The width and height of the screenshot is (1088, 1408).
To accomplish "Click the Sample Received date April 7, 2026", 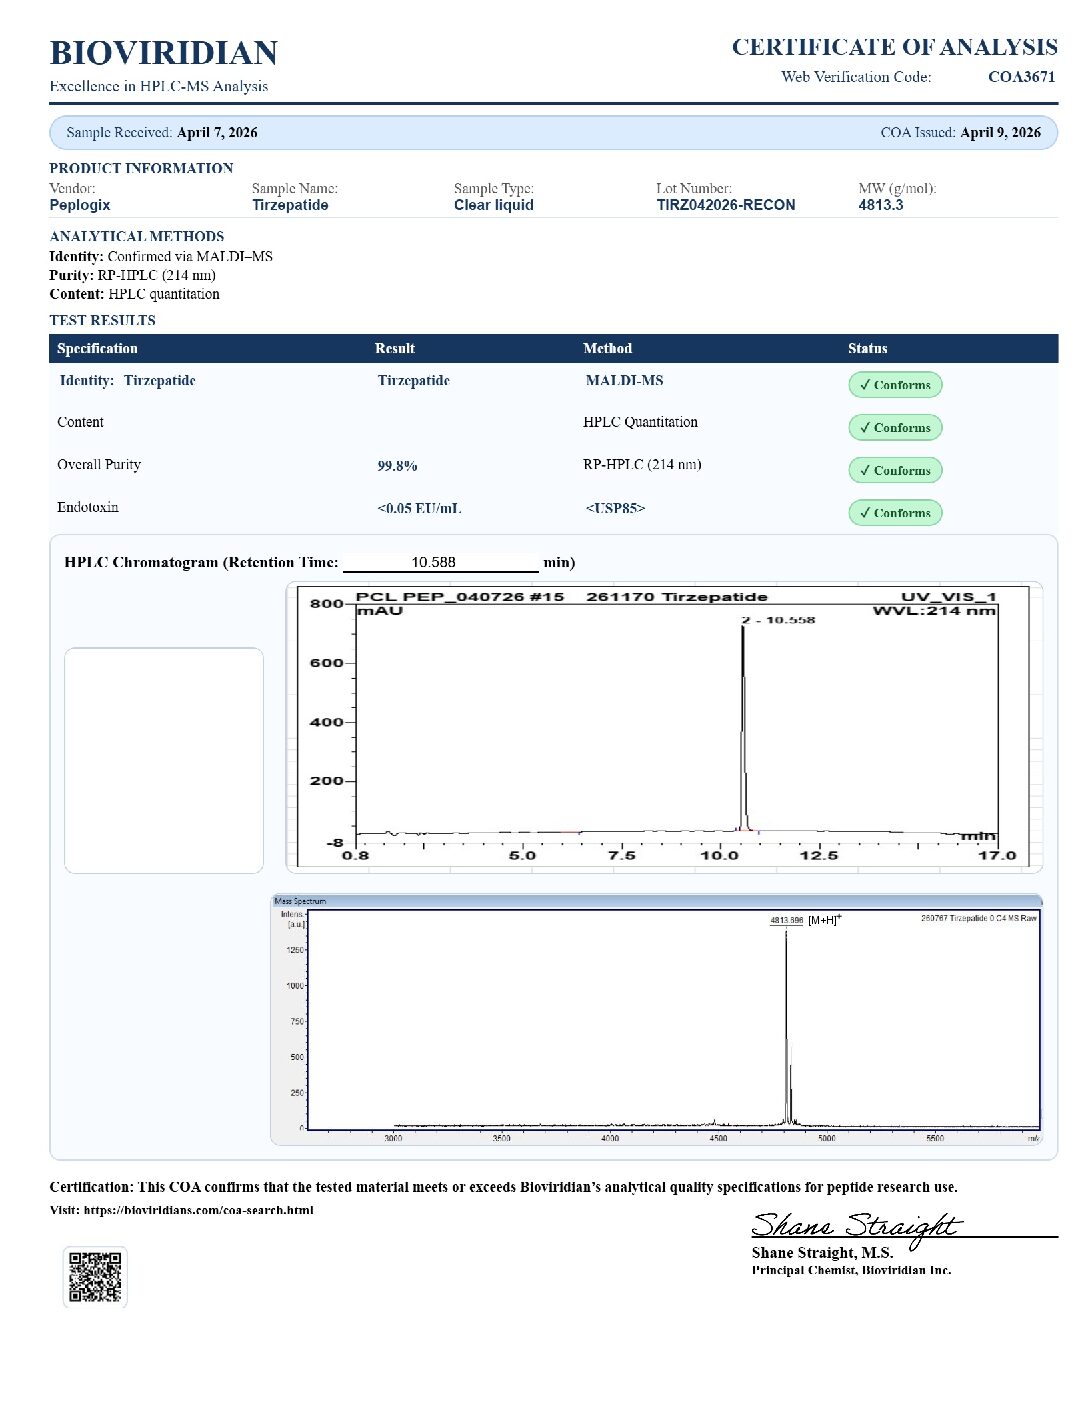I will point(217,132).
